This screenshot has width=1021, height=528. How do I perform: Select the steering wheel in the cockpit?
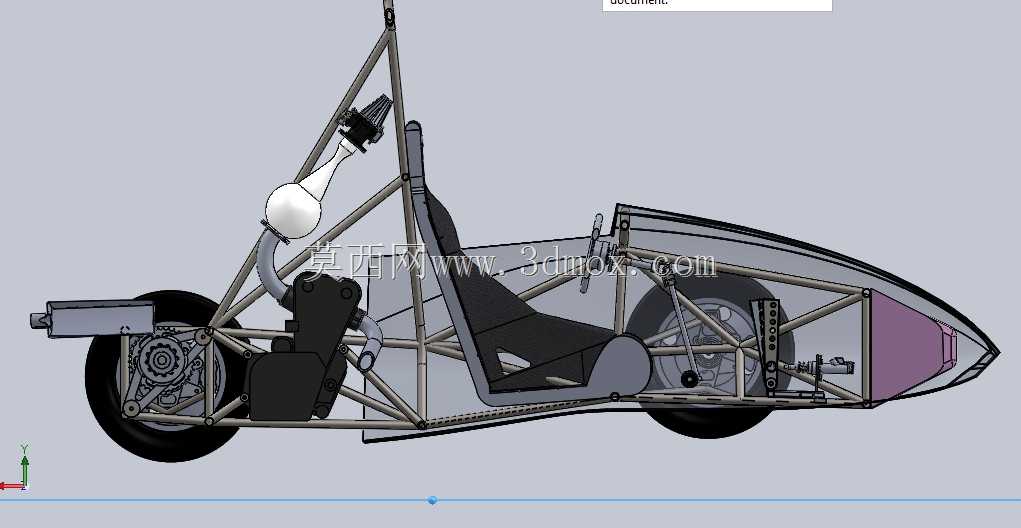[593, 253]
